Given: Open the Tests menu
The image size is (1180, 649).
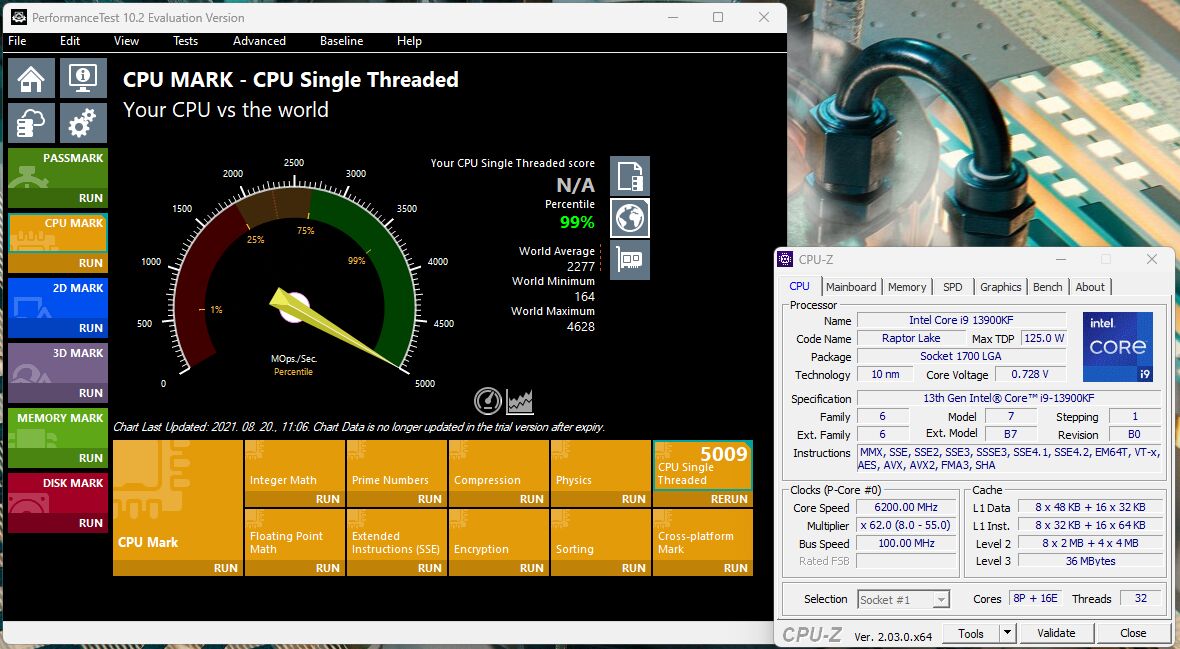Looking at the screenshot, I should 185,41.
